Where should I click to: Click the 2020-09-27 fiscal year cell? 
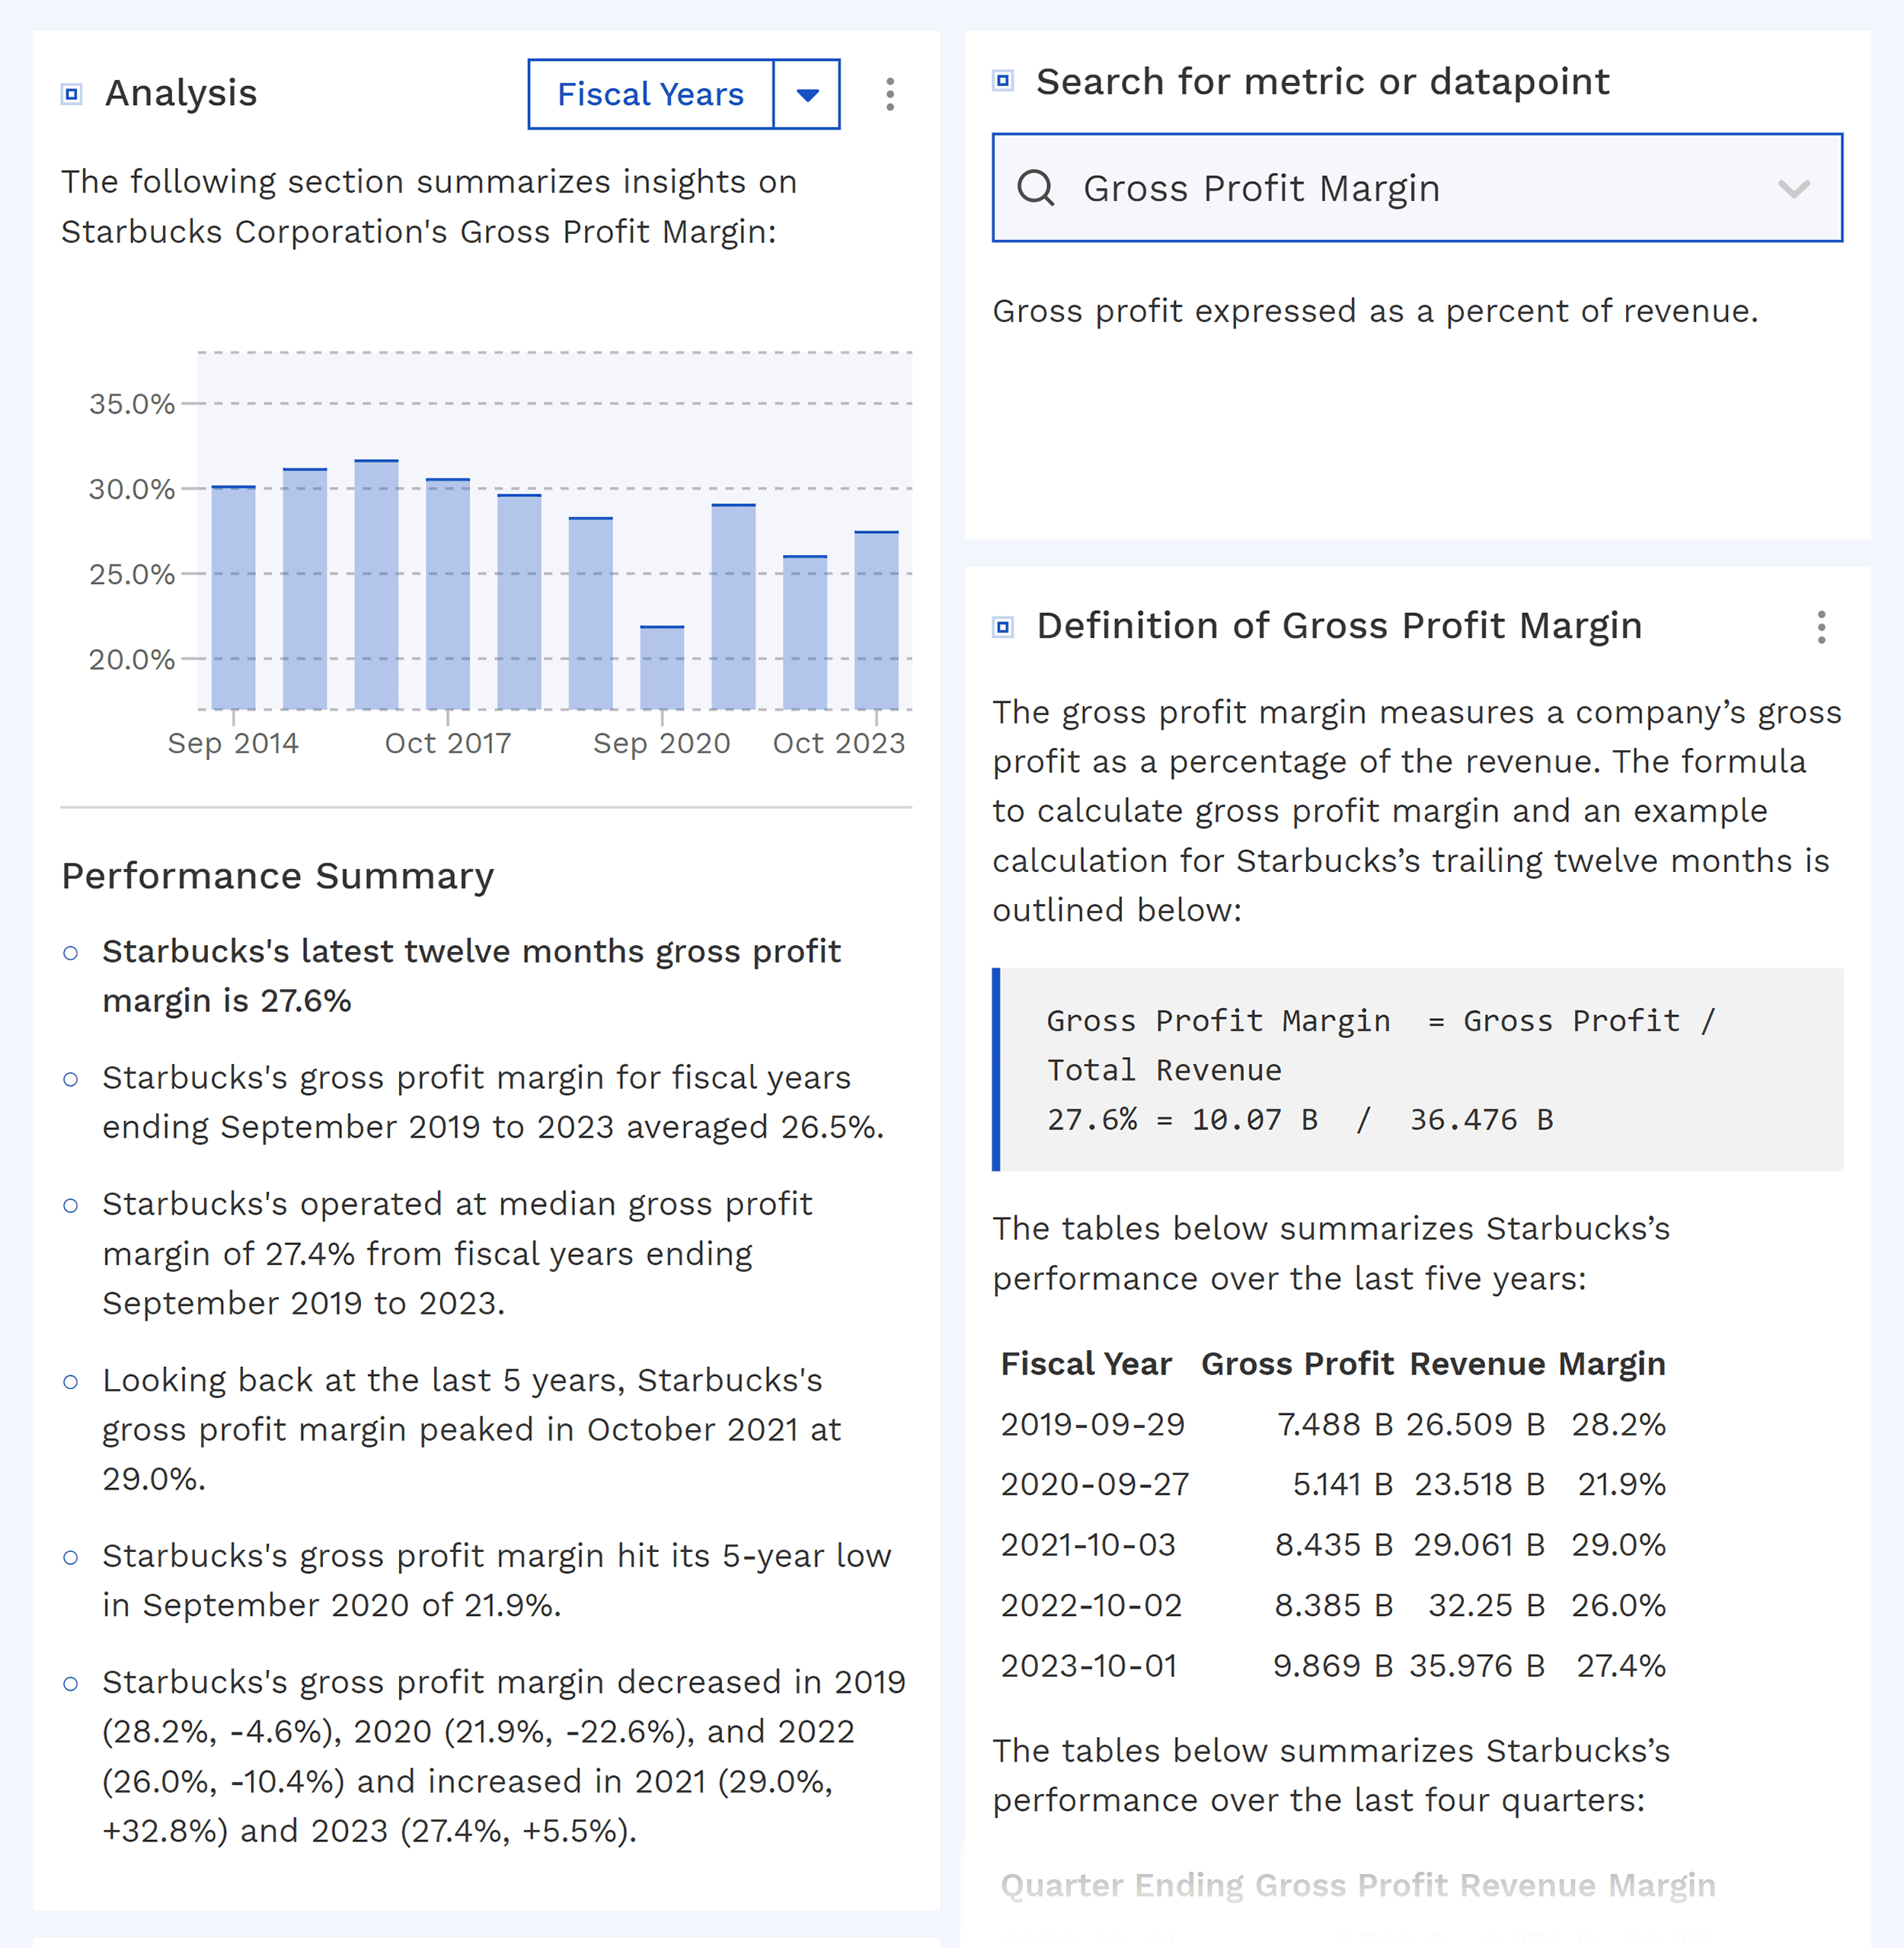click(1095, 1484)
